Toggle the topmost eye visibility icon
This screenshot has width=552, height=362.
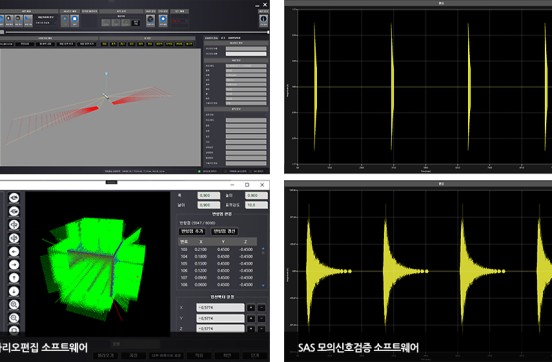(14, 198)
